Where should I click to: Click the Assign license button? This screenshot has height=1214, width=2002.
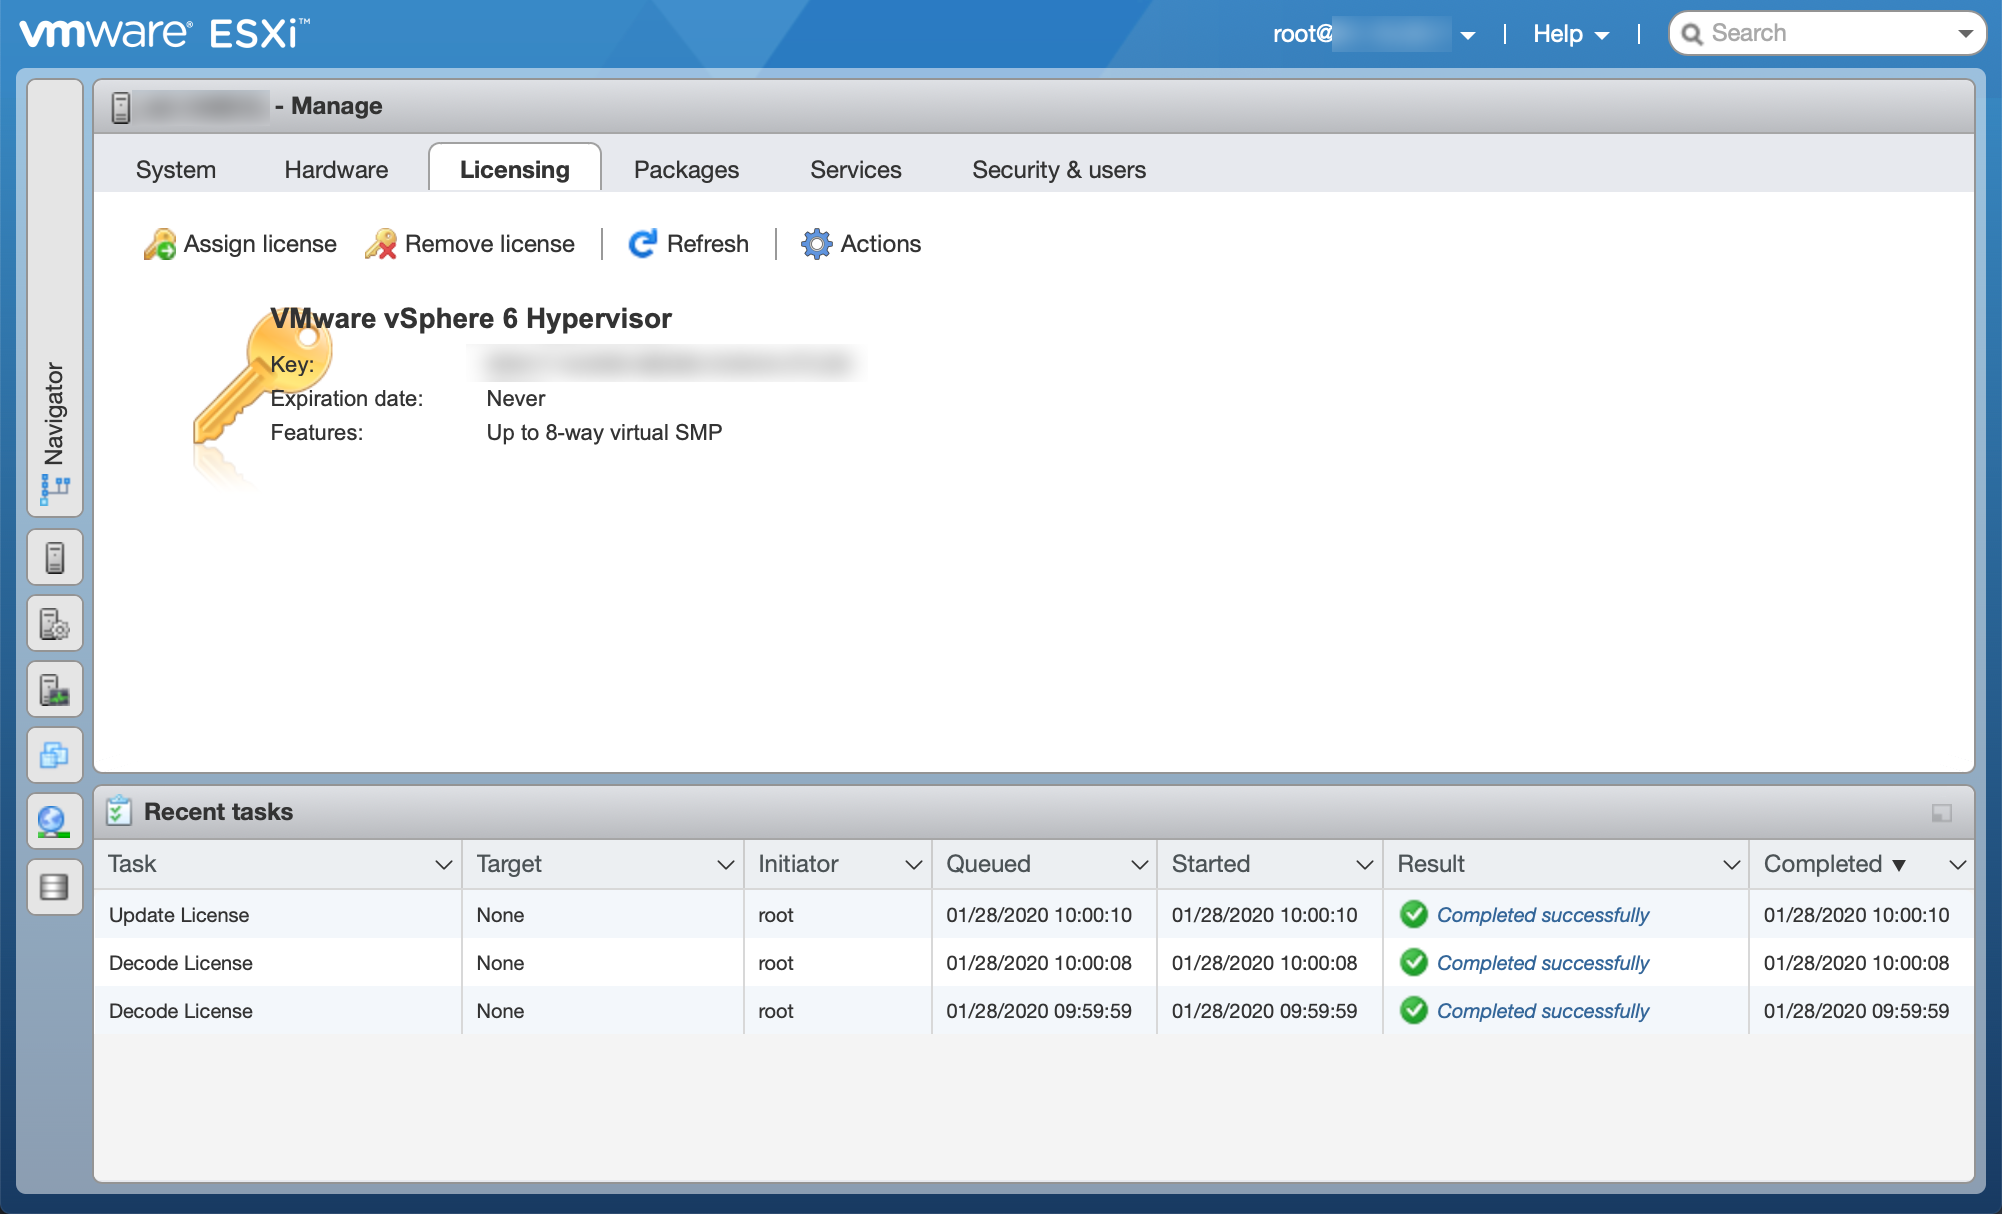tap(240, 244)
